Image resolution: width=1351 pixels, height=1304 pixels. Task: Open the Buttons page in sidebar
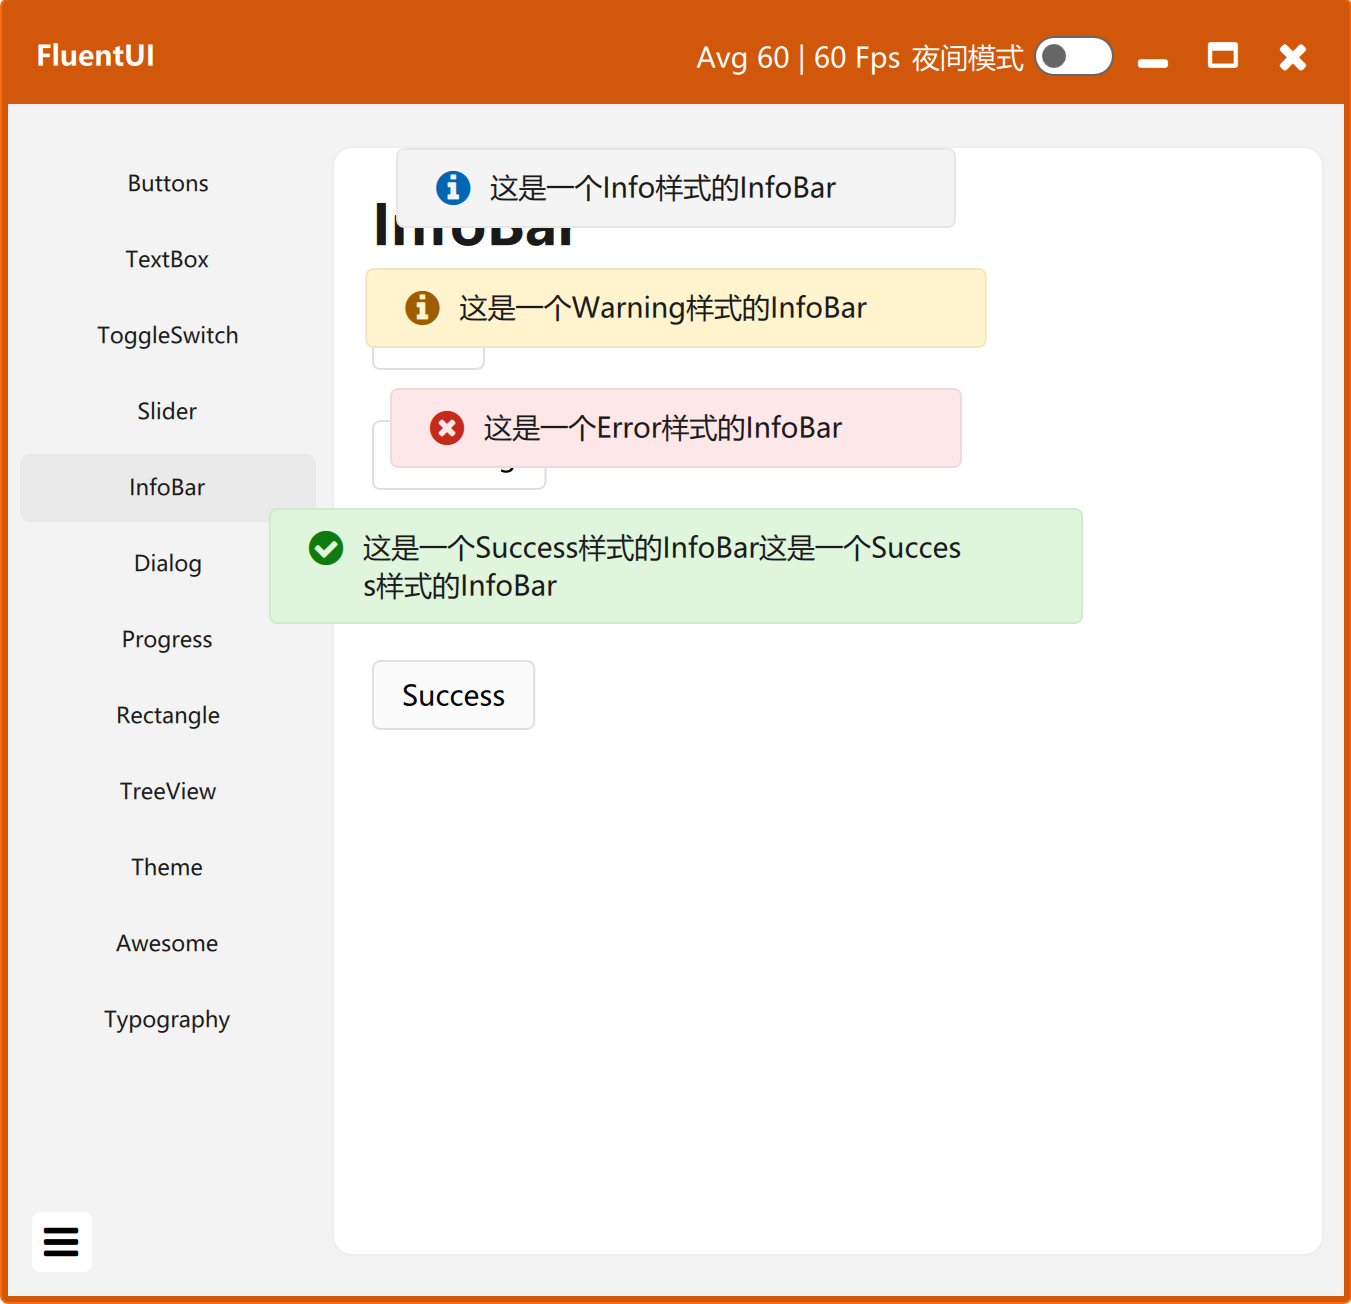tap(168, 183)
